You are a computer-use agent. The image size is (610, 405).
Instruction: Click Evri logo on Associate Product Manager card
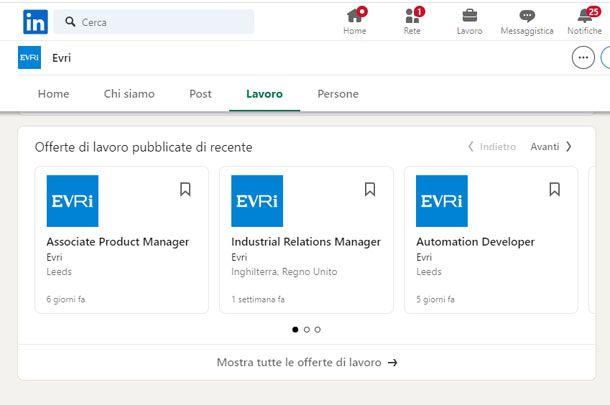click(72, 201)
